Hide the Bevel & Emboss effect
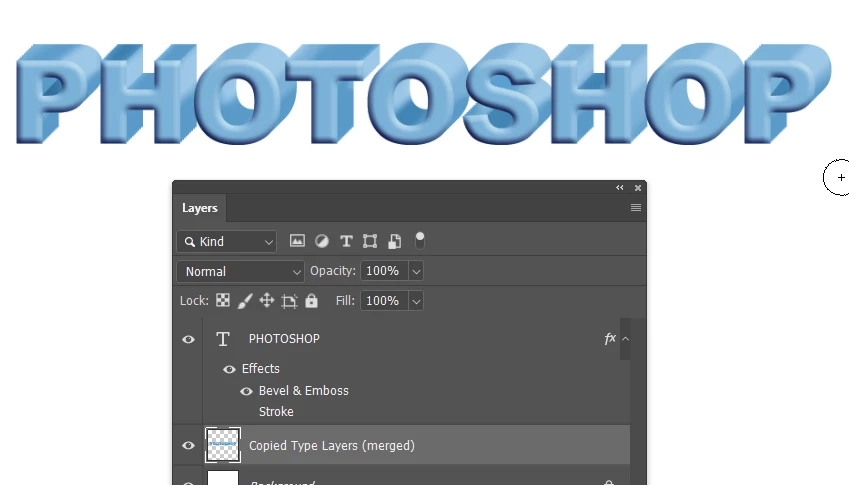The width and height of the screenshot is (849, 485). pyautogui.click(x=246, y=391)
